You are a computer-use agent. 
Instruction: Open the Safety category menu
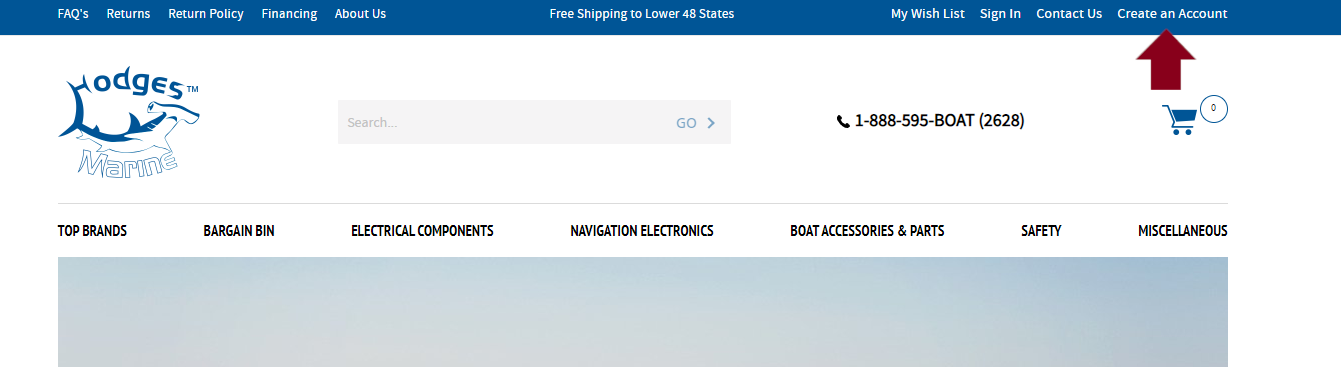click(1041, 231)
